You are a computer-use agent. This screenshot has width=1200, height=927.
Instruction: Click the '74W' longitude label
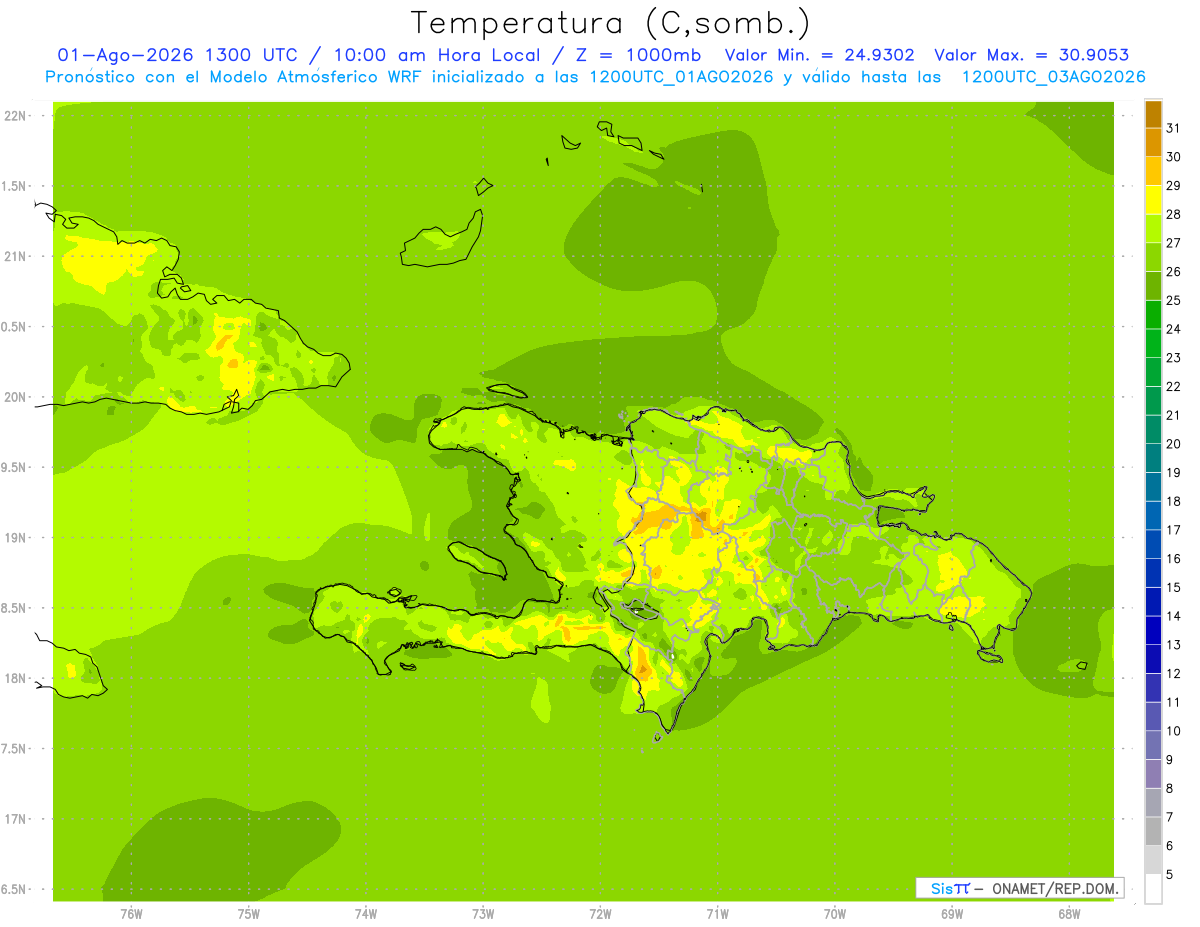366,914
